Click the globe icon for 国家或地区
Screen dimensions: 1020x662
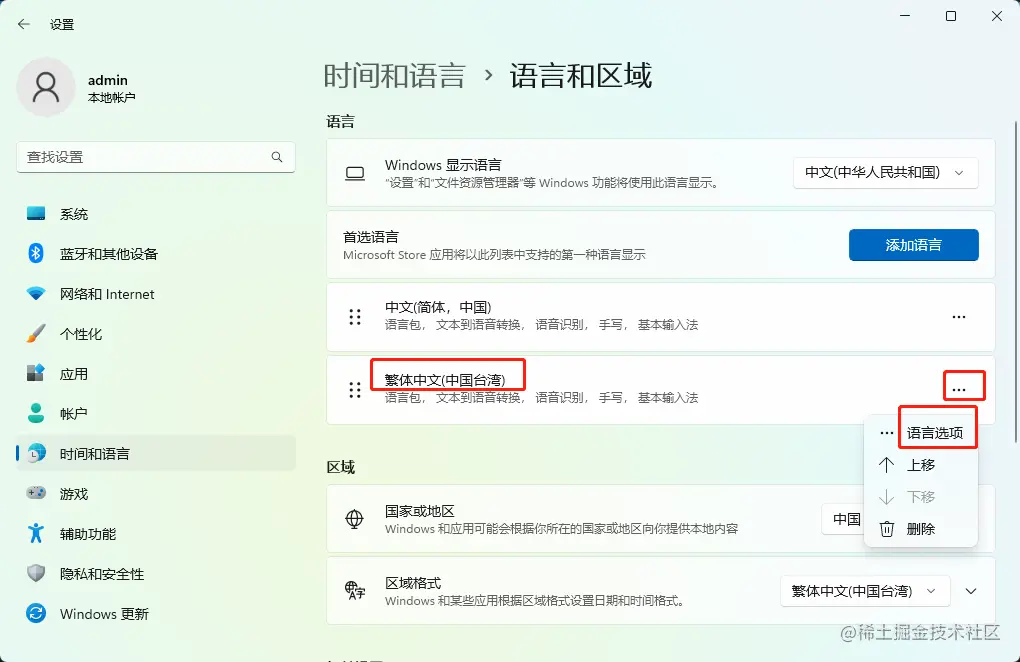point(355,519)
